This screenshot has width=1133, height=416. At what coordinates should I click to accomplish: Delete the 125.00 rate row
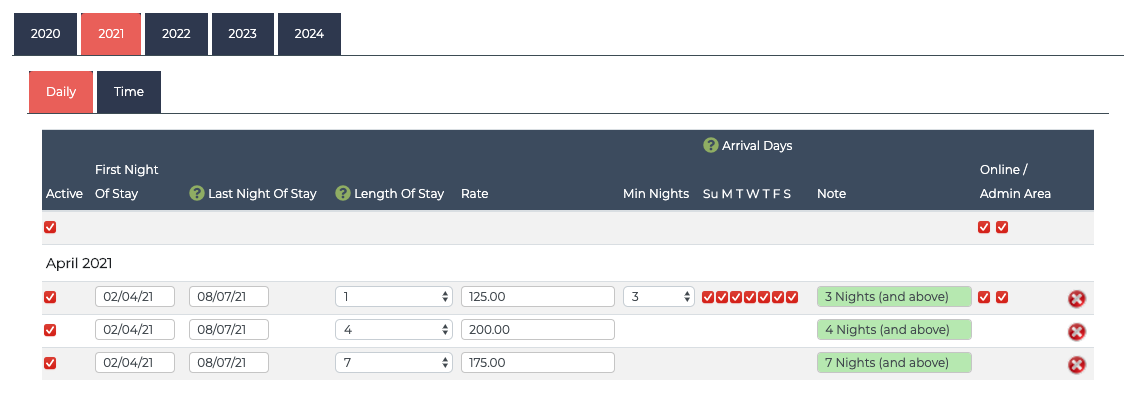coord(1077,298)
